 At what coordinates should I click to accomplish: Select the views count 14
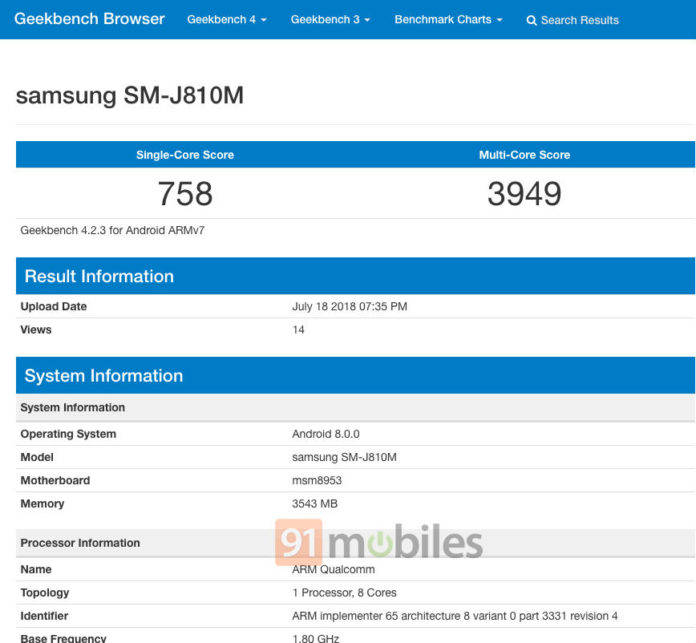[x=298, y=330]
